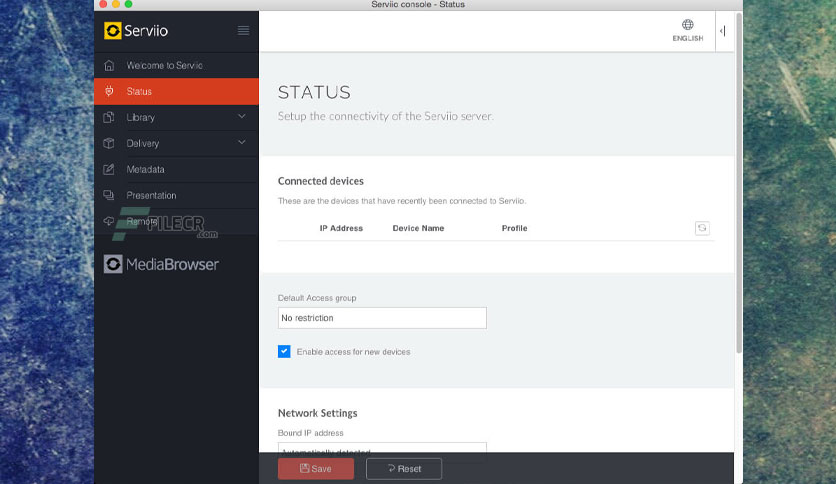This screenshot has height=484, width=836.
Task: Click the Library documents icon
Action: click(x=109, y=117)
